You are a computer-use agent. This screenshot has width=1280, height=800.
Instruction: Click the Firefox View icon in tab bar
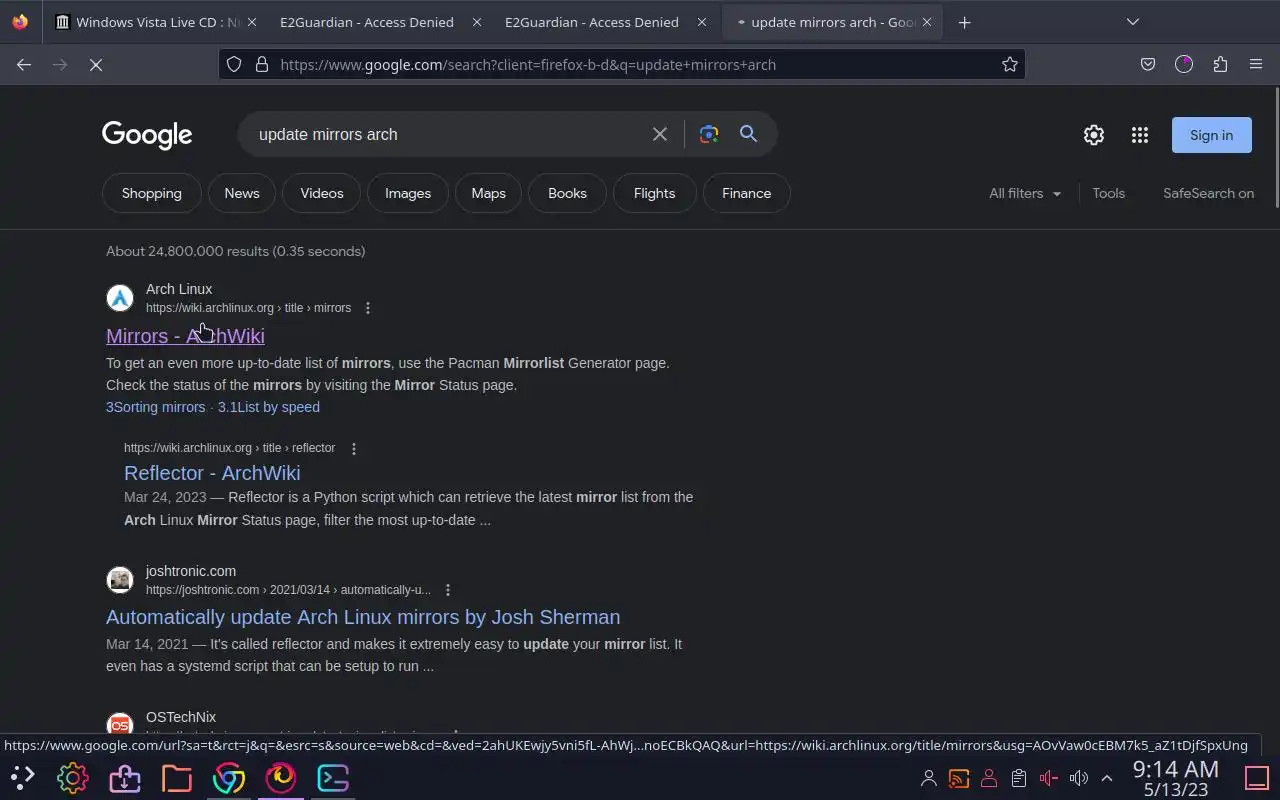click(20, 22)
